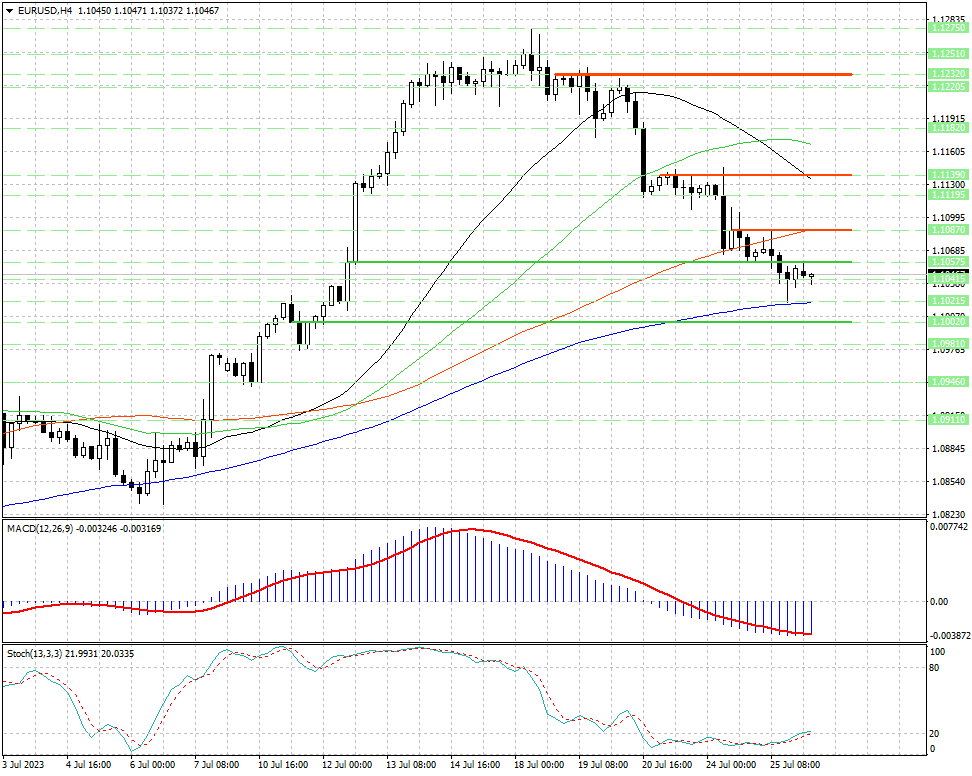Click the 1.12510 price level label

pyautogui.click(x=948, y=54)
